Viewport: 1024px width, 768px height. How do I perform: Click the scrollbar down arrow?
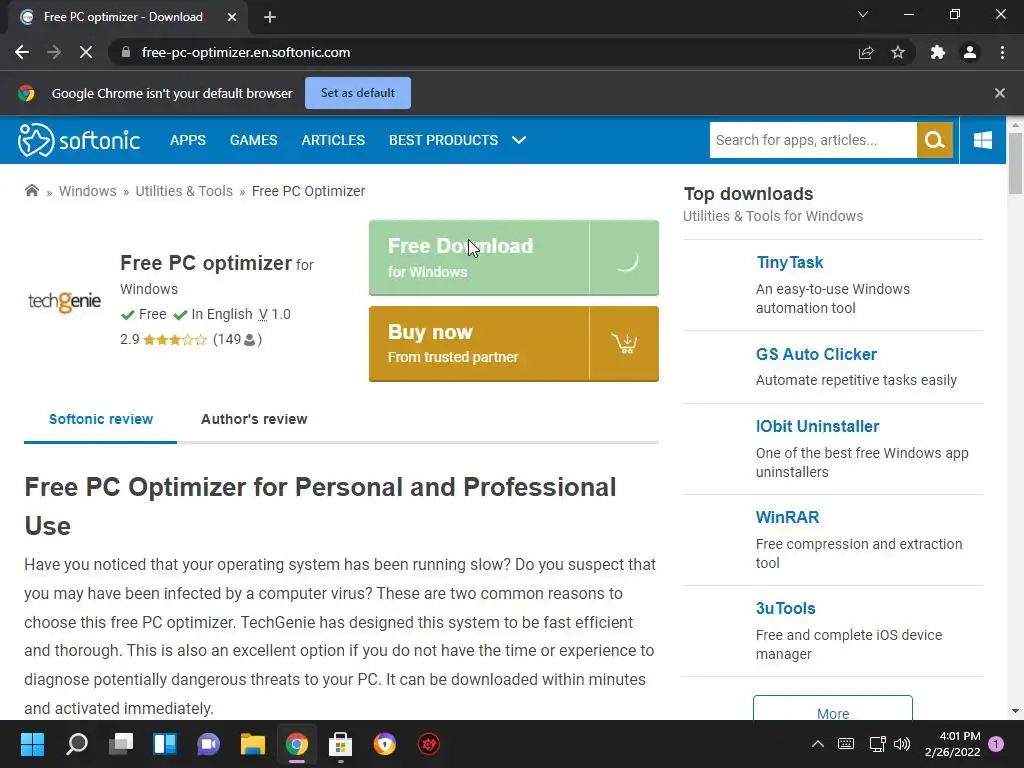pos(1014,711)
